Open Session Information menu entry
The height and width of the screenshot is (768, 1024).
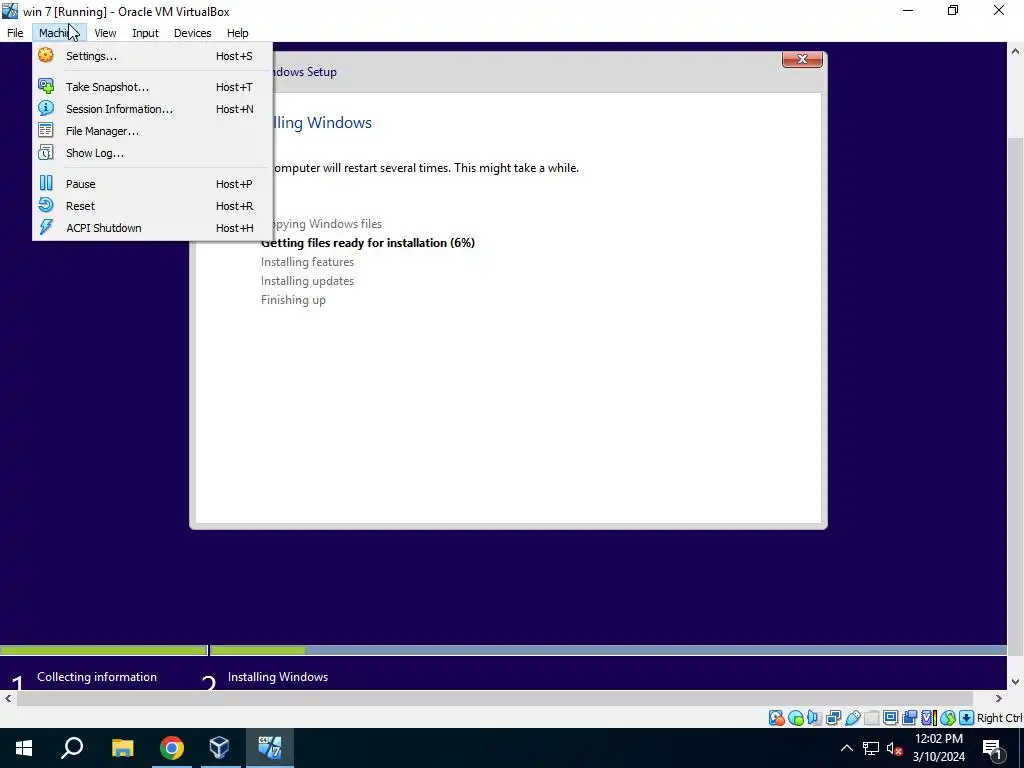point(152,109)
